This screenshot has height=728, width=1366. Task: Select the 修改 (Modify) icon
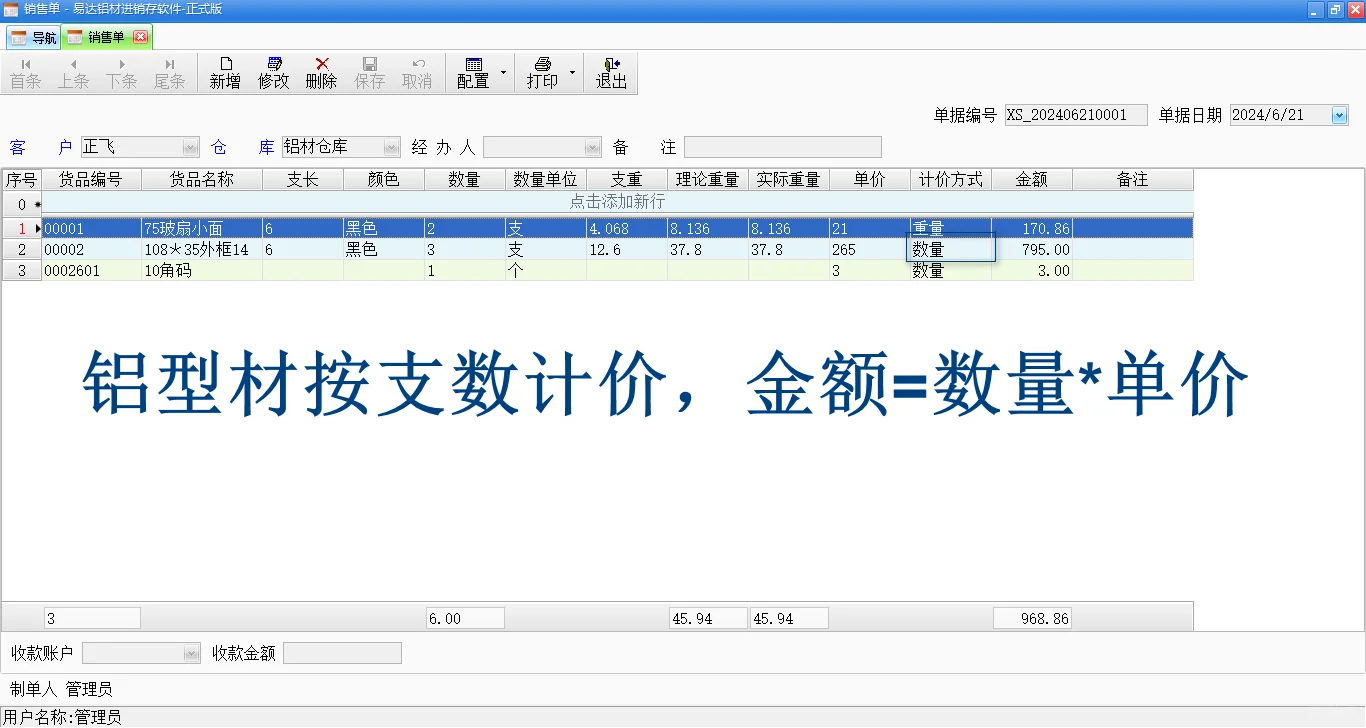pos(273,72)
